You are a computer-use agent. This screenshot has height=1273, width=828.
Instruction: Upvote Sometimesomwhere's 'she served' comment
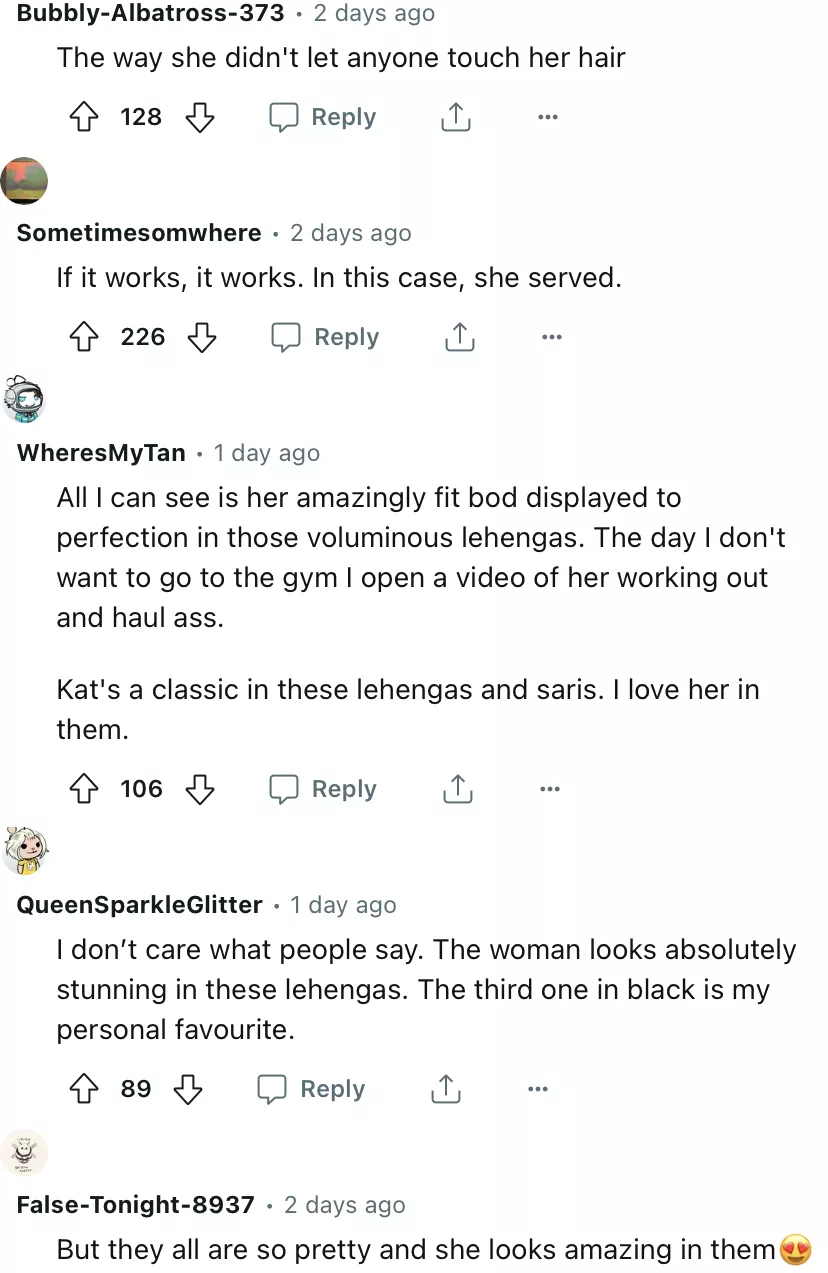[84, 338]
